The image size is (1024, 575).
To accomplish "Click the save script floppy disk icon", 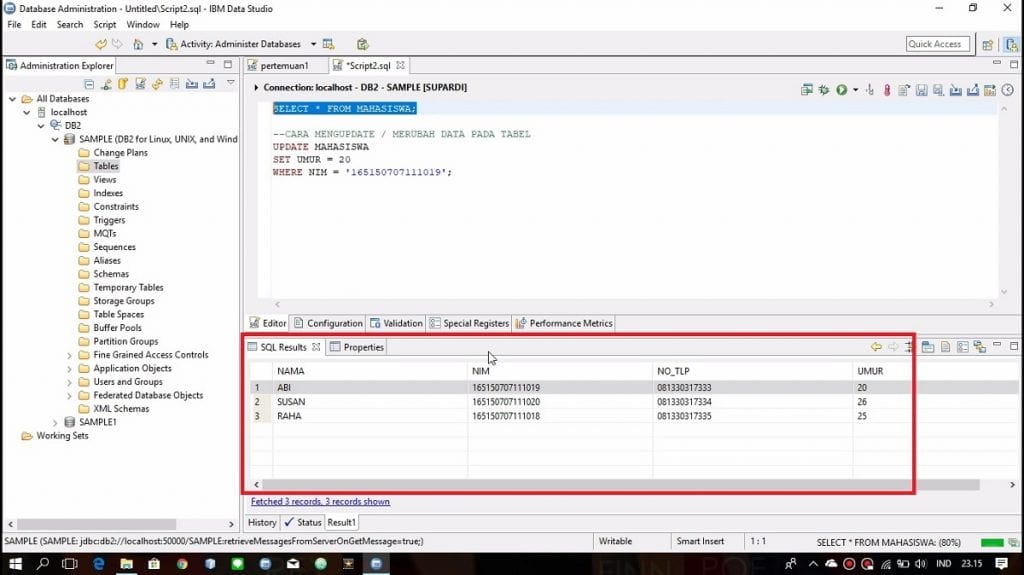I will tap(921, 90).
